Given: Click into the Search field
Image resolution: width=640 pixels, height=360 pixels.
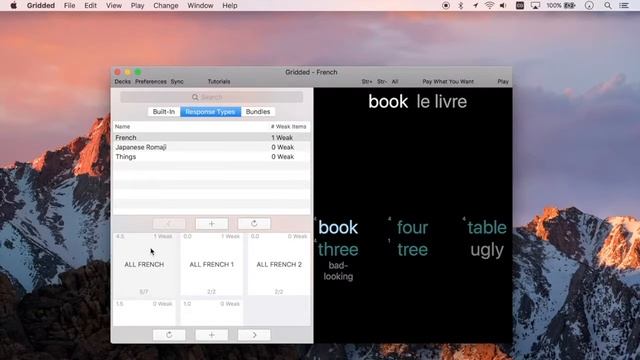Looking at the screenshot, I should tap(211, 97).
